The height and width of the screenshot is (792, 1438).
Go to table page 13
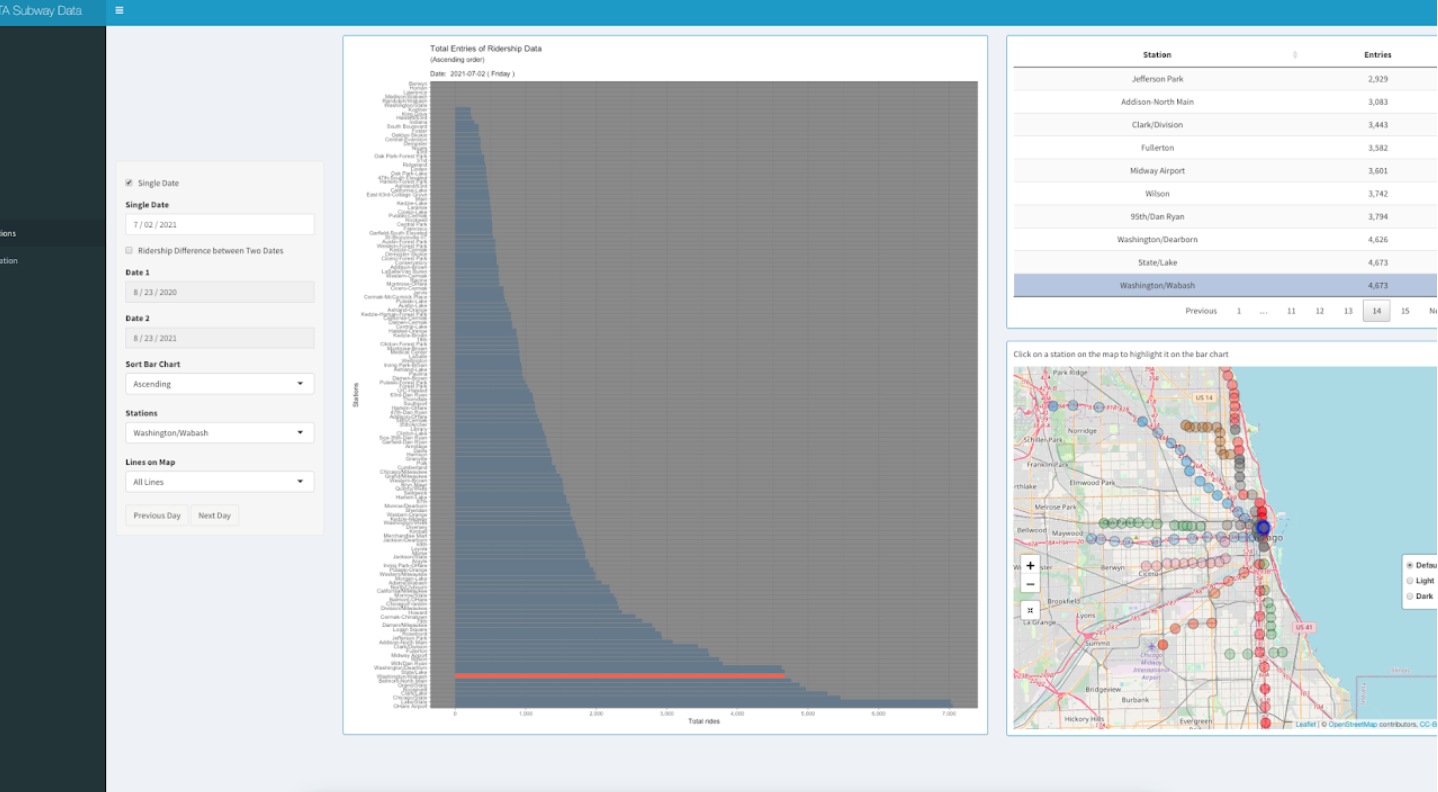coord(1348,311)
